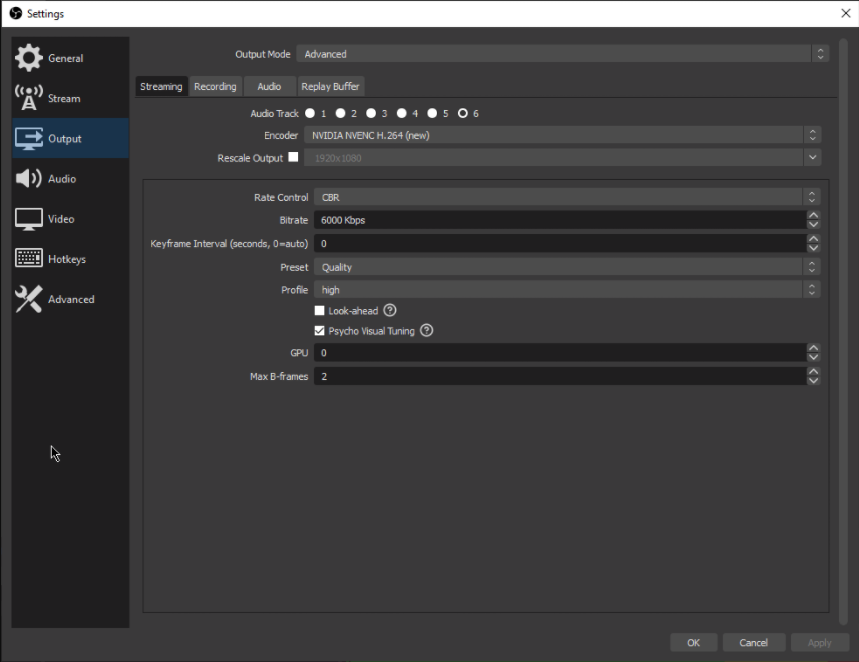859x662 pixels.
Task: Enable the Look-ahead checkbox
Action: coord(320,311)
